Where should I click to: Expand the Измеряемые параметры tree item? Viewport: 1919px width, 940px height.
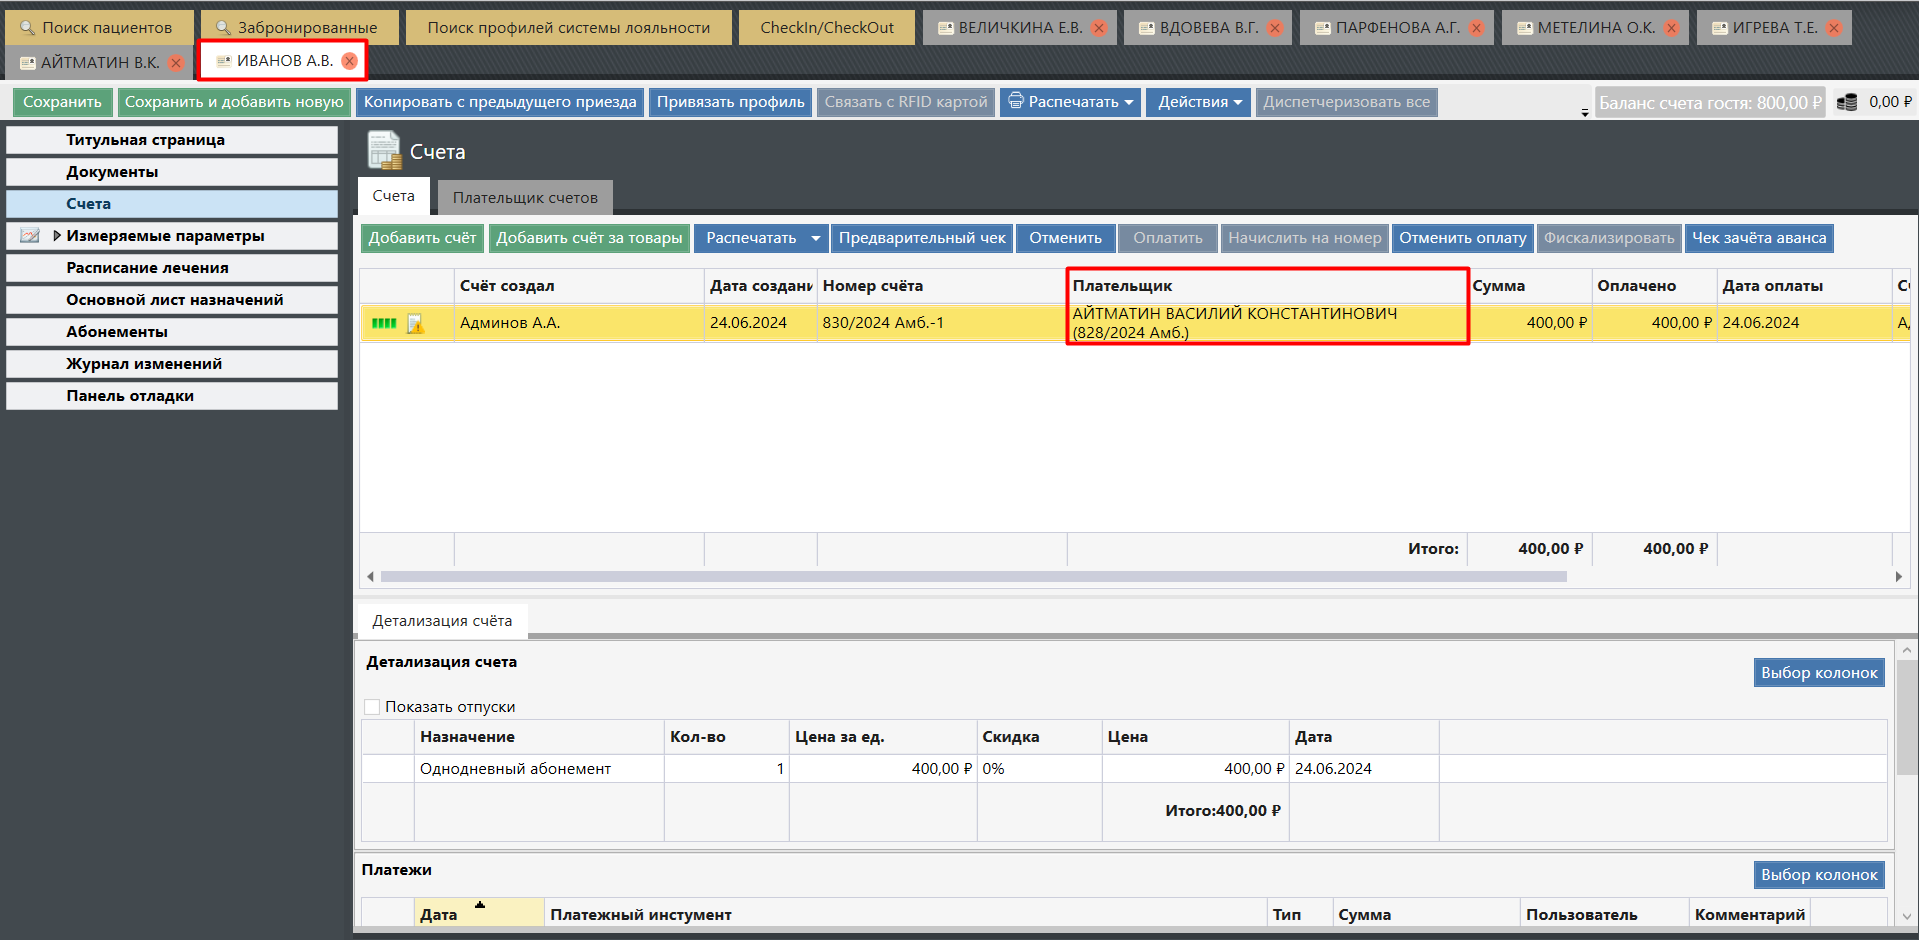(x=57, y=236)
